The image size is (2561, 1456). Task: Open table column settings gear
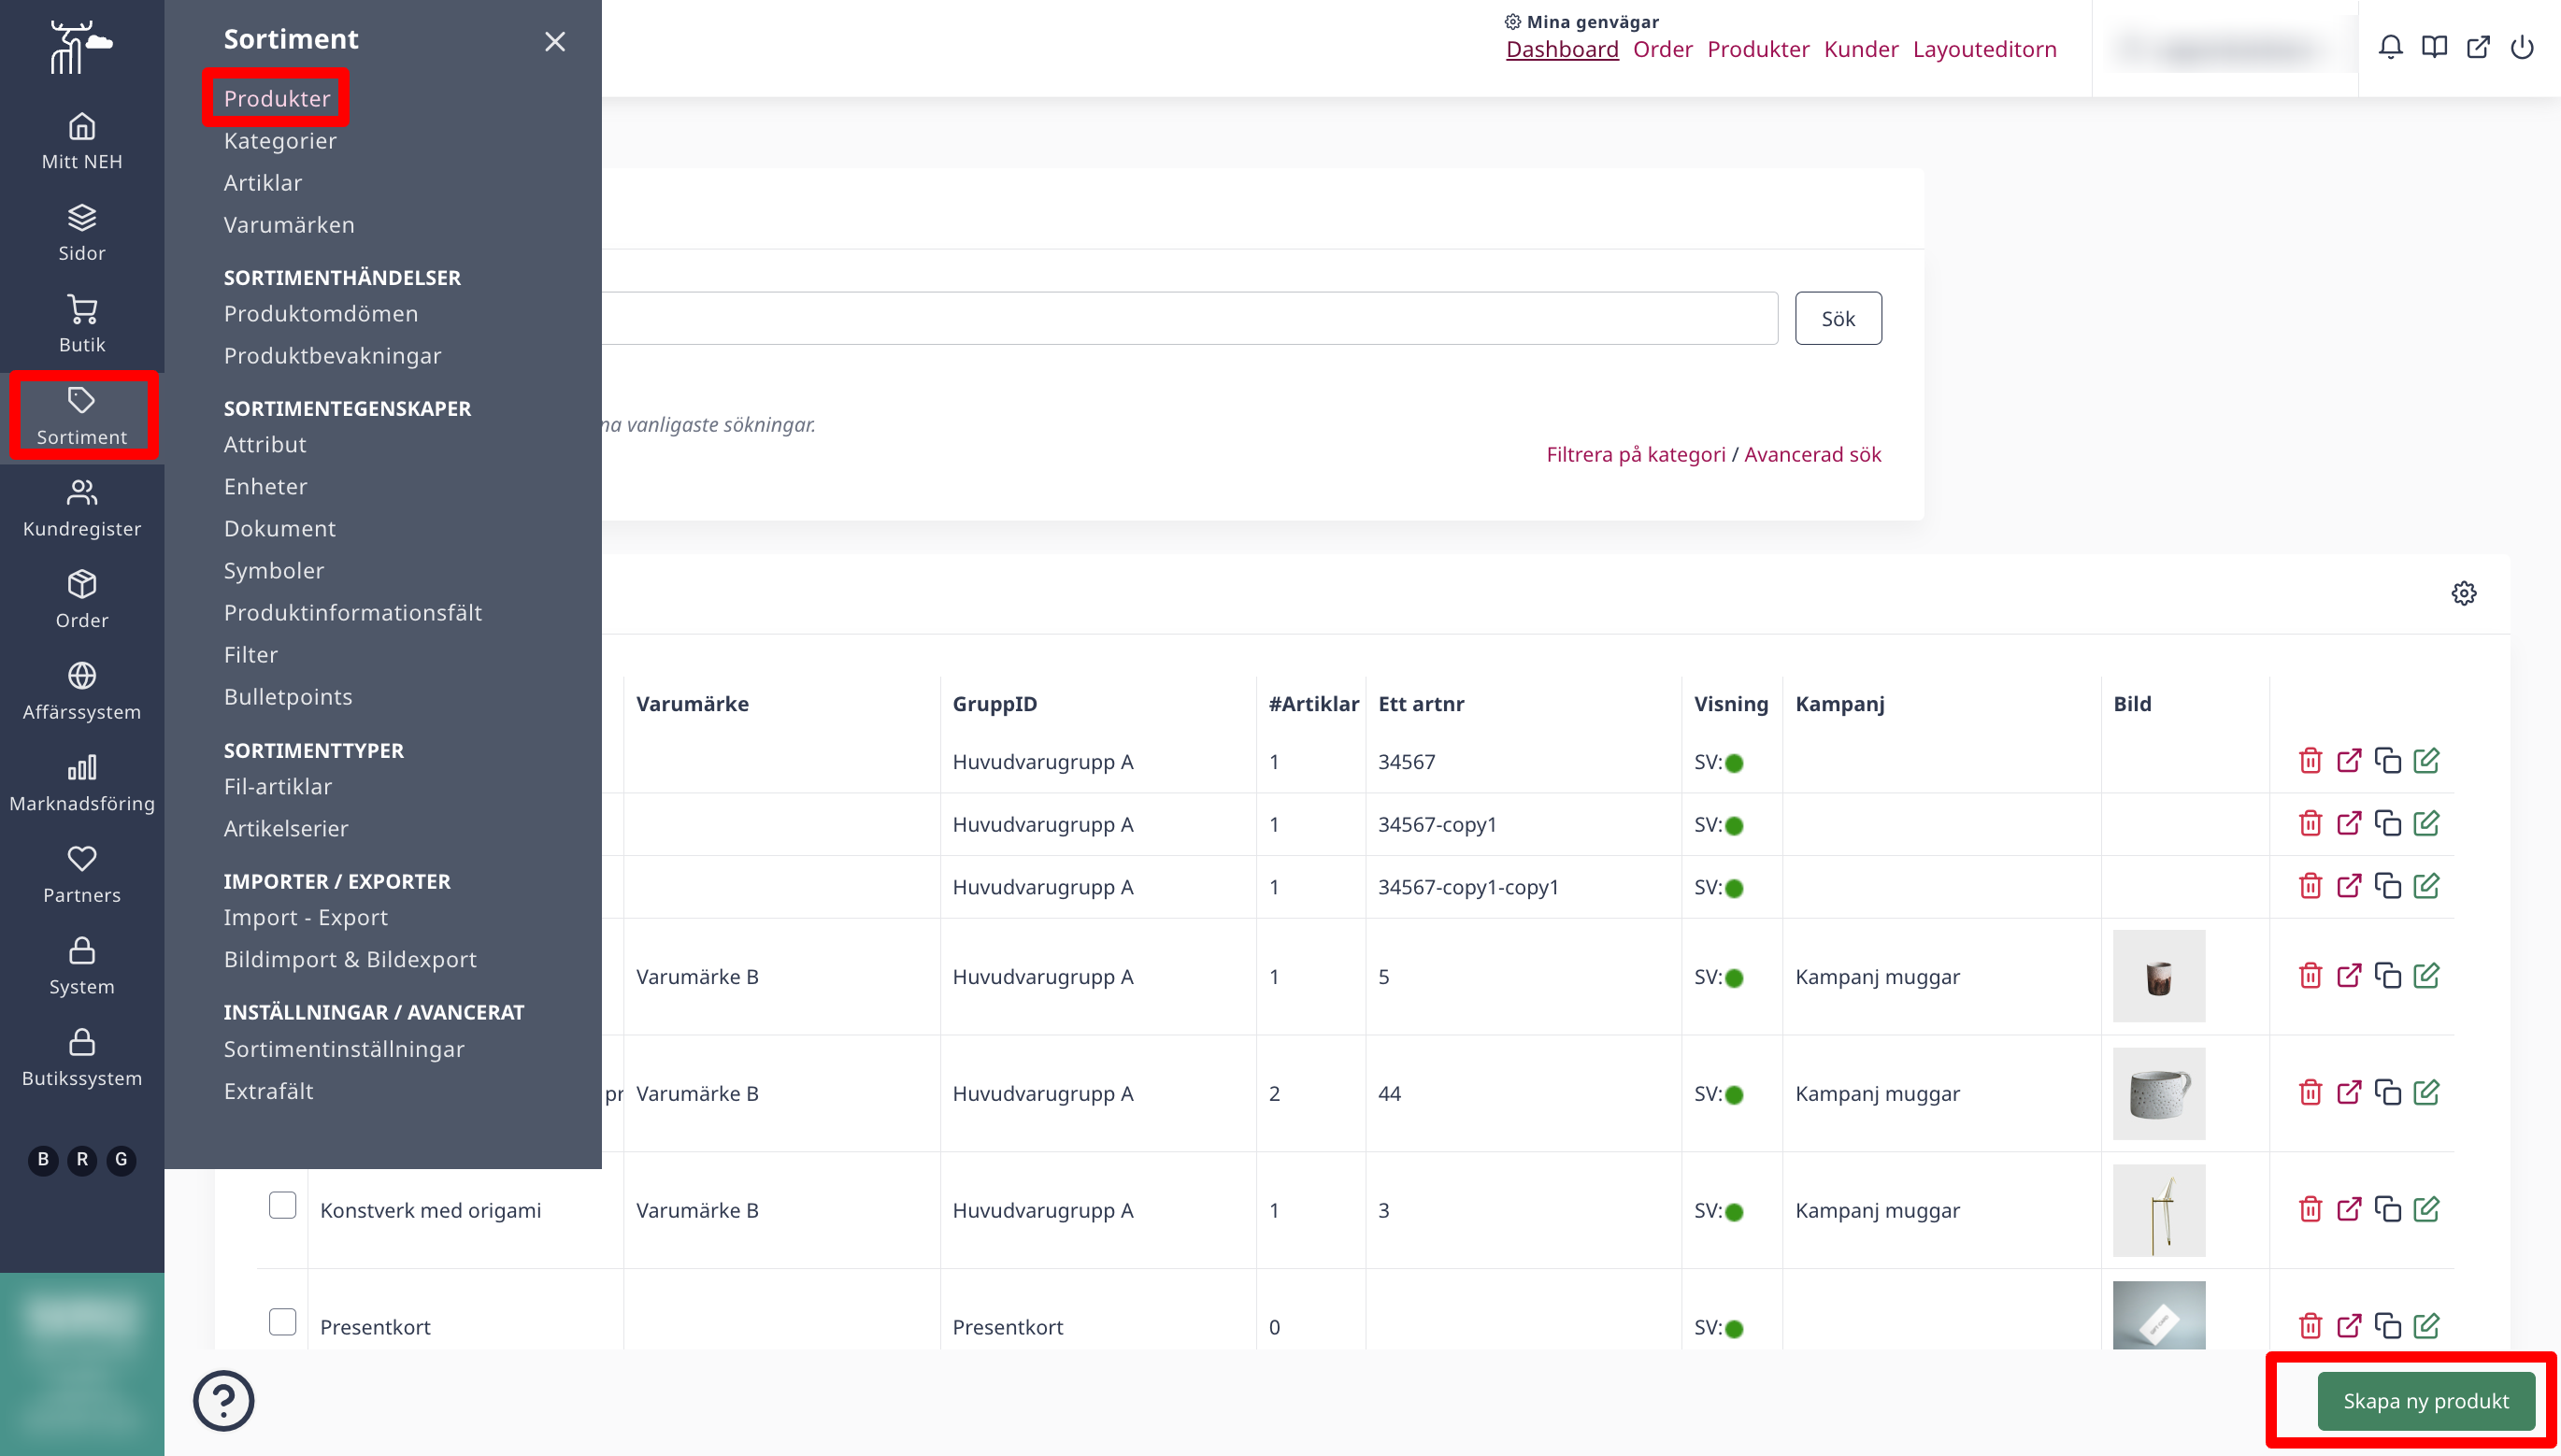click(2464, 593)
